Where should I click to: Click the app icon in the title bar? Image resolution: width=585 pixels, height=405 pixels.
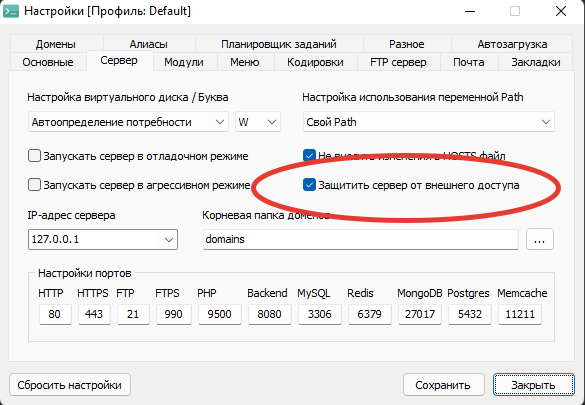pyautogui.click(x=10, y=11)
